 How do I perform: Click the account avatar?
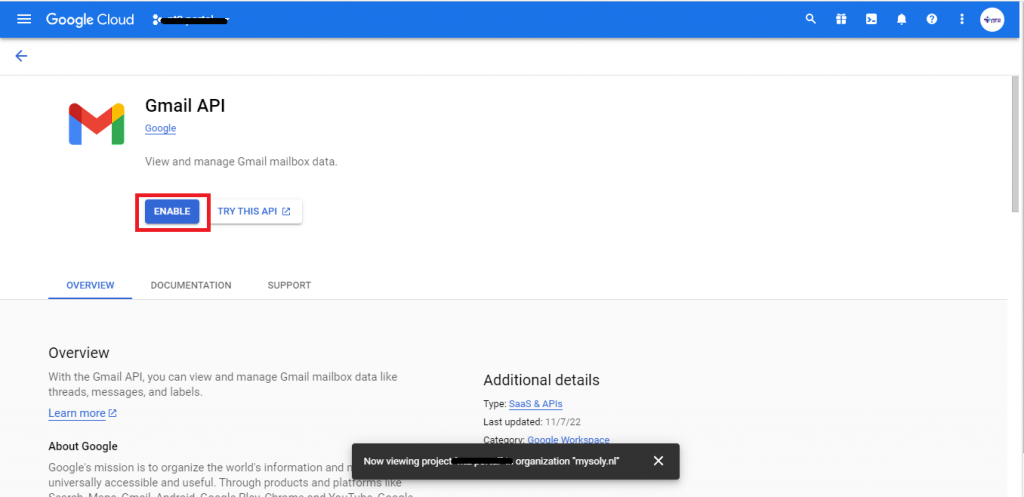point(992,20)
